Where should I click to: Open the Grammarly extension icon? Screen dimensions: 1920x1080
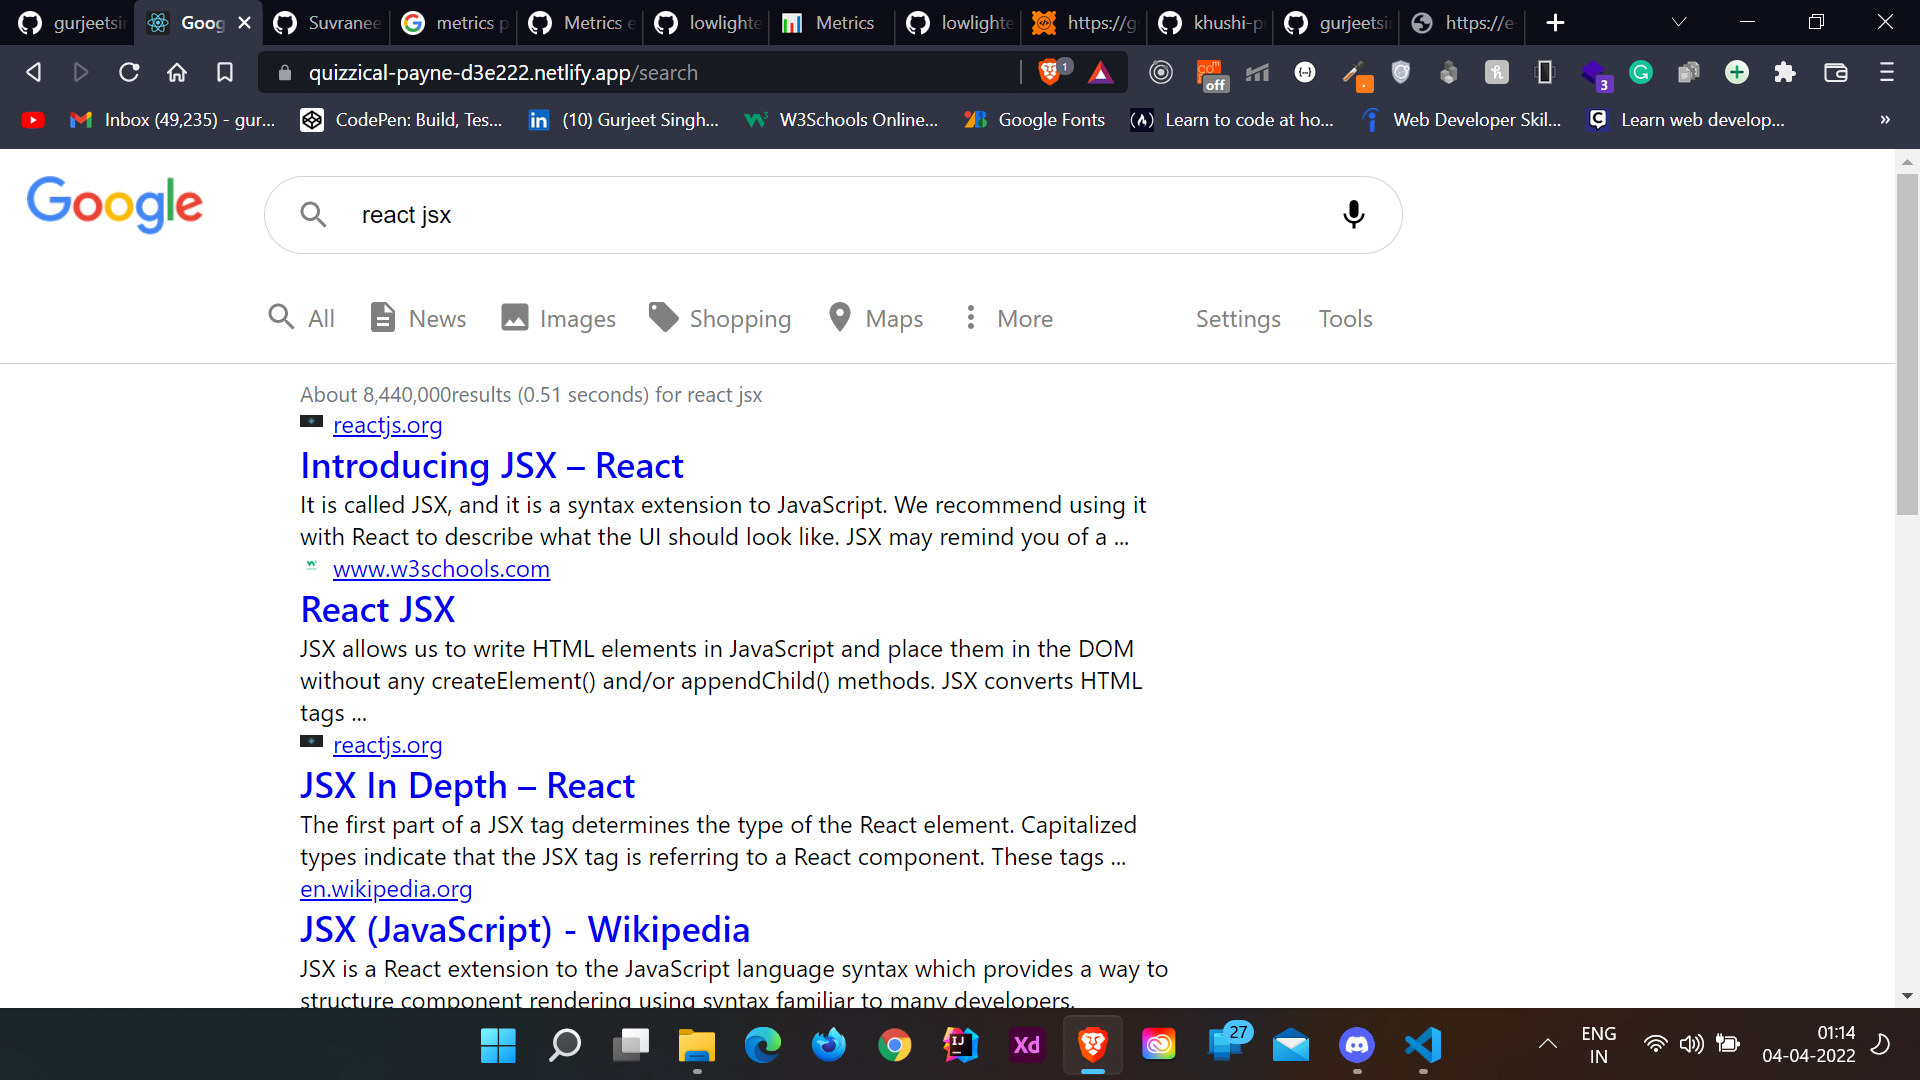pyautogui.click(x=1641, y=72)
